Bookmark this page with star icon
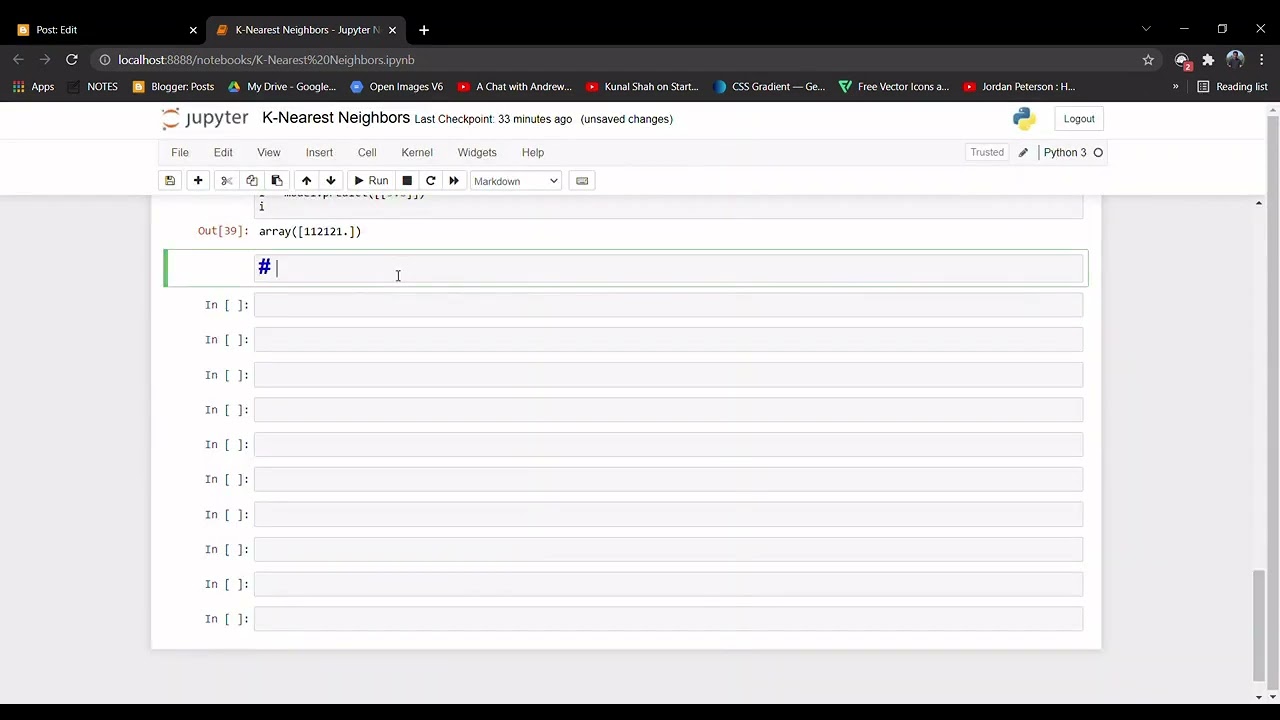Screen dimensions: 1280x720 (x=1148, y=60)
